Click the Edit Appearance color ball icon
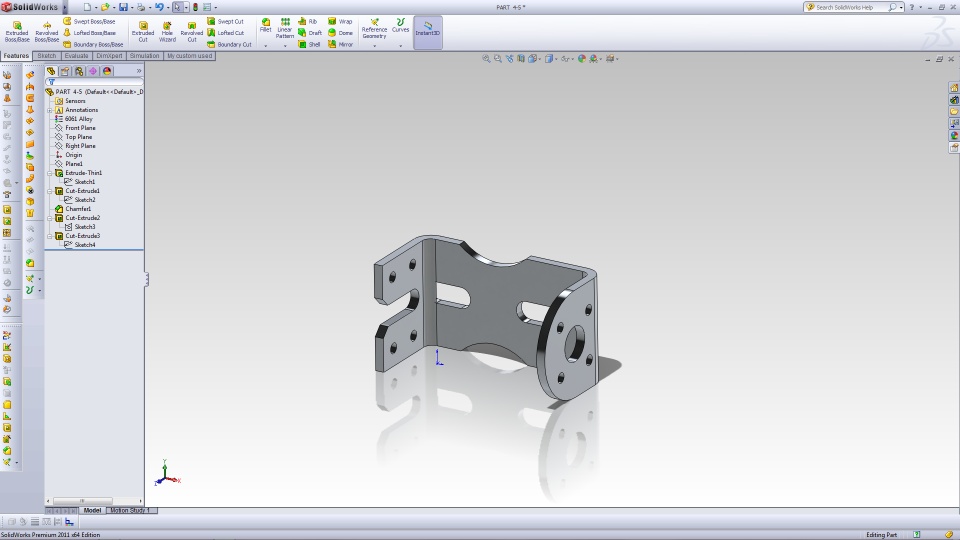 pyautogui.click(x=582, y=59)
